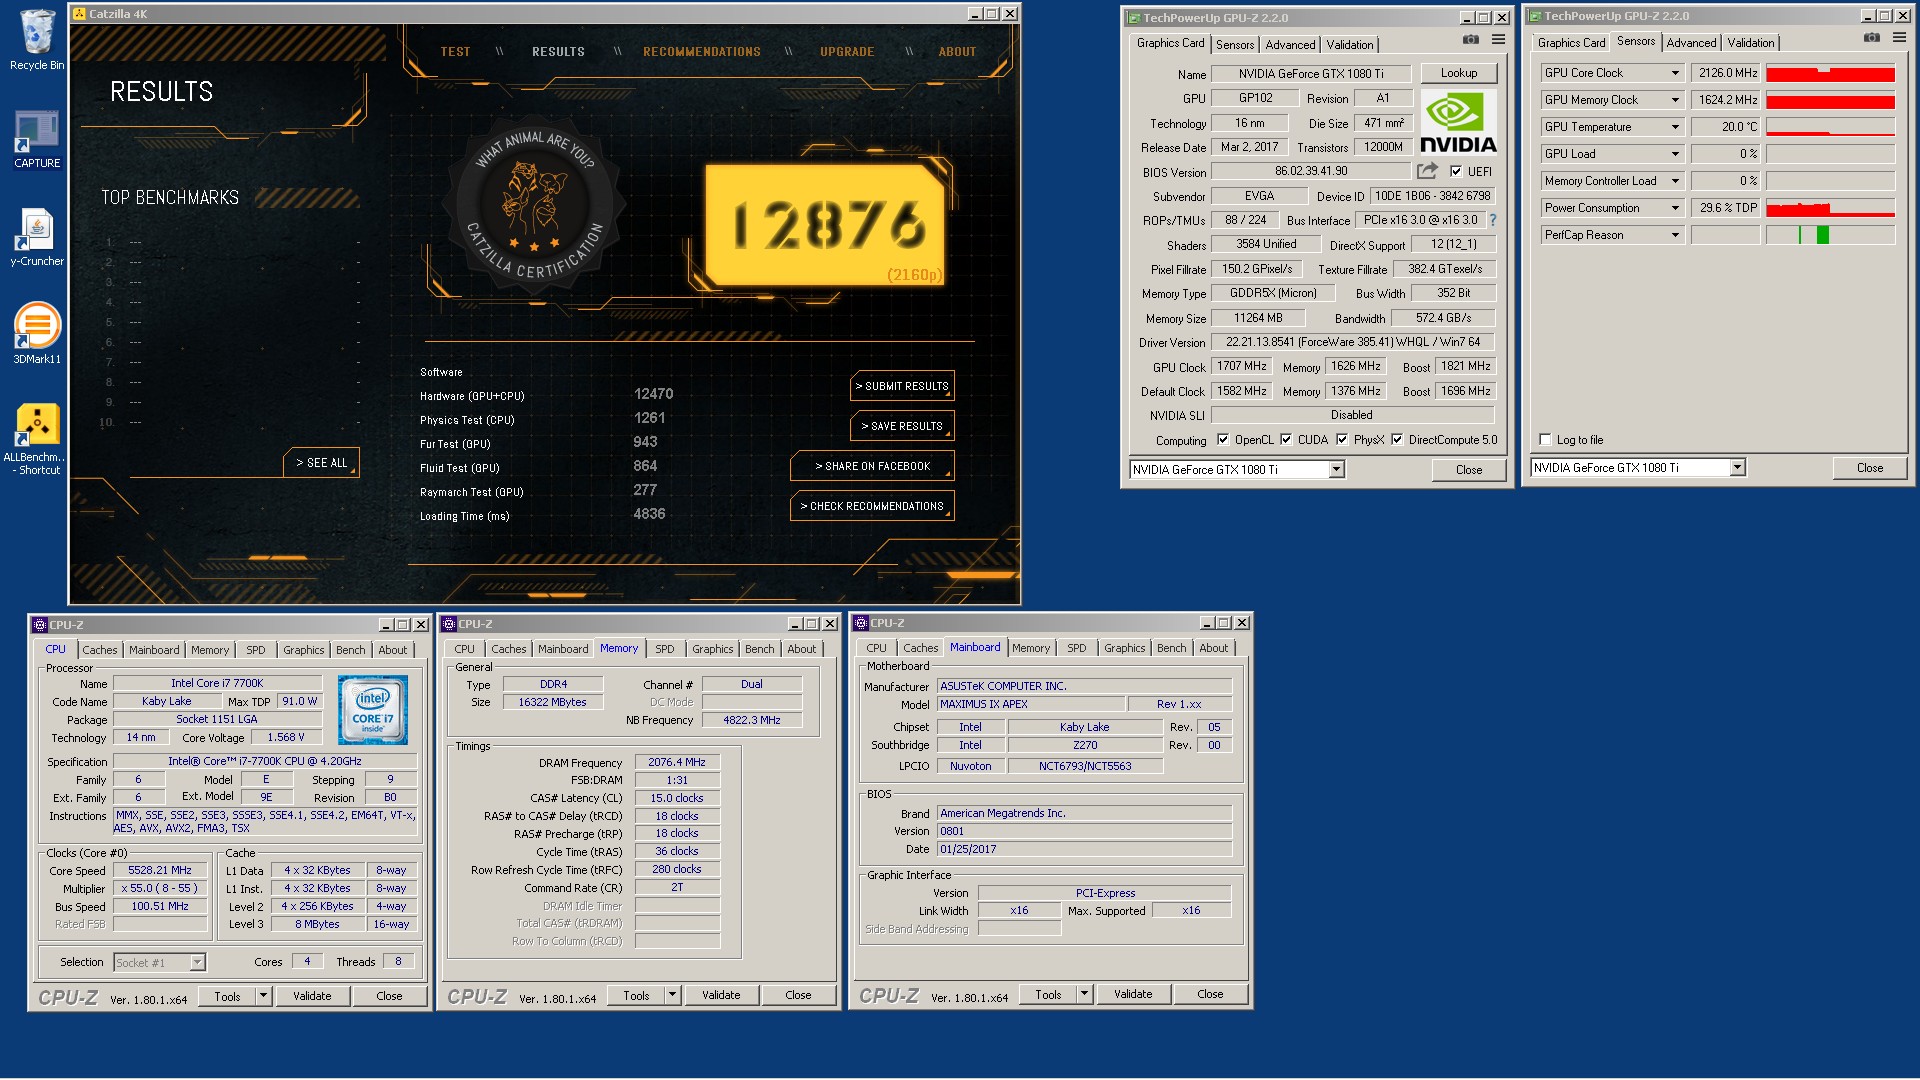Open Bench tab in CPU-Z Mainboard window

pyautogui.click(x=1171, y=648)
